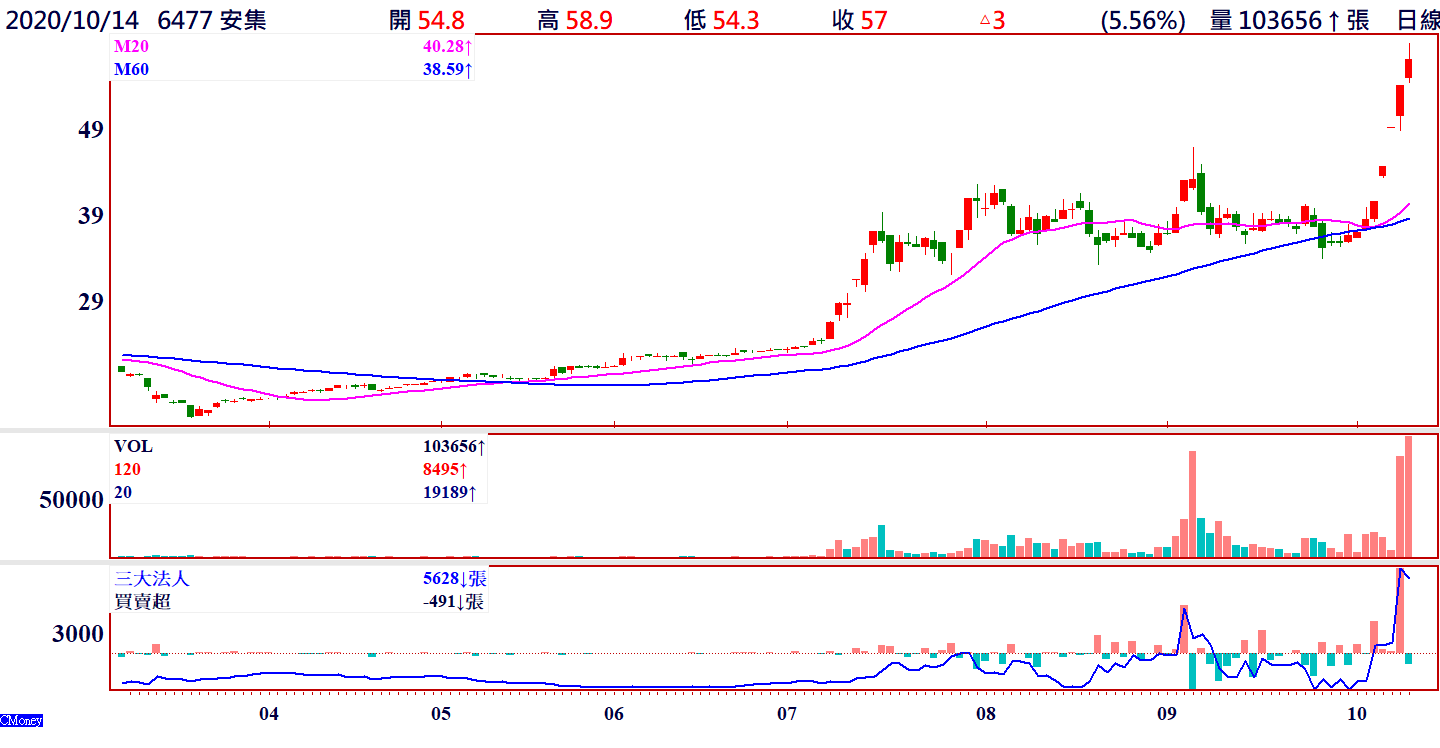The width and height of the screenshot is (1440, 748).
Task: Click the CMoney logo in bottom corner
Action: 21,720
